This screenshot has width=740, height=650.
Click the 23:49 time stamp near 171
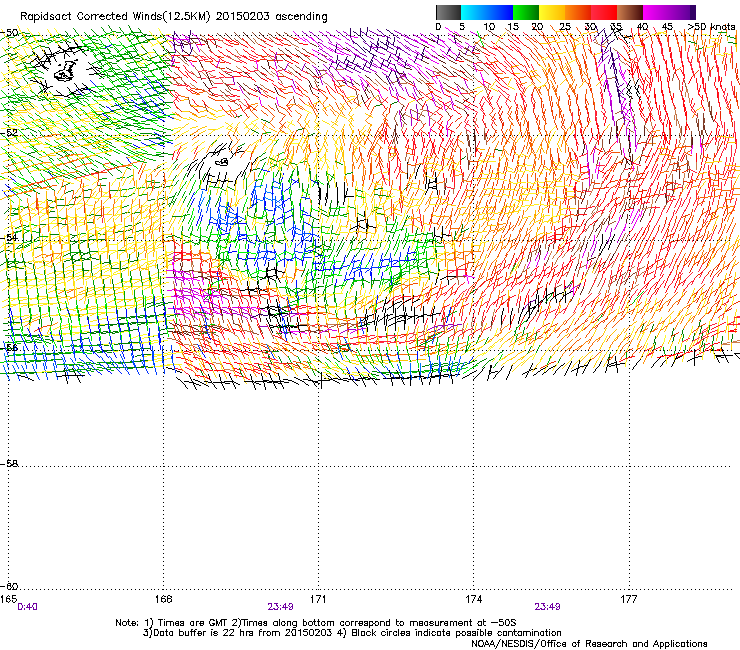[x=280, y=607]
